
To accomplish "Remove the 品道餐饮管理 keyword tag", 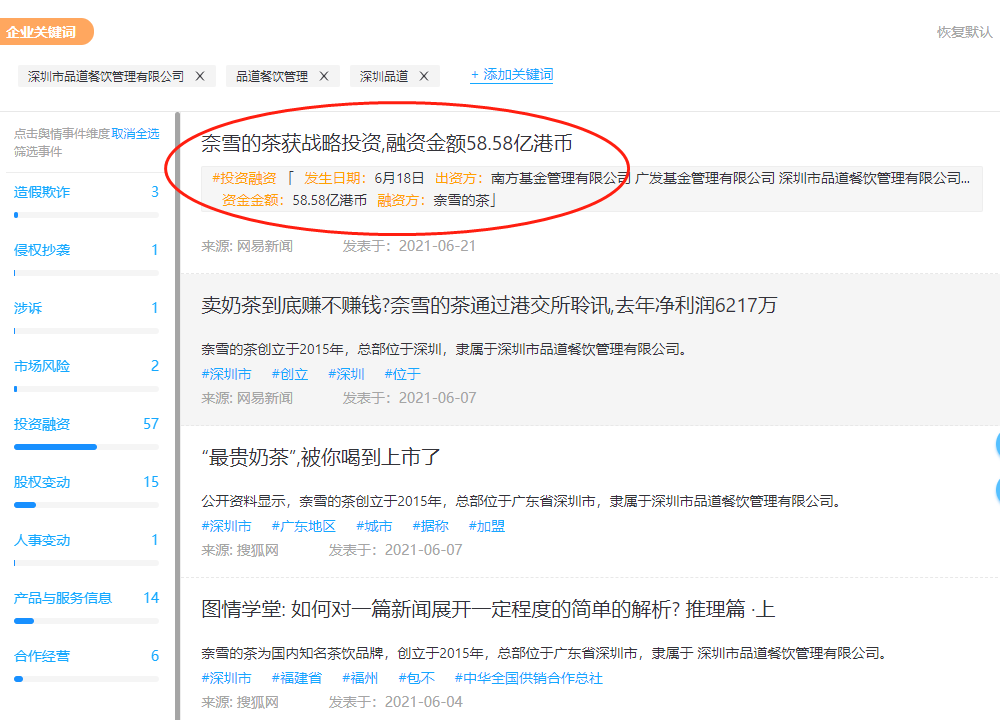I will click(324, 77).
